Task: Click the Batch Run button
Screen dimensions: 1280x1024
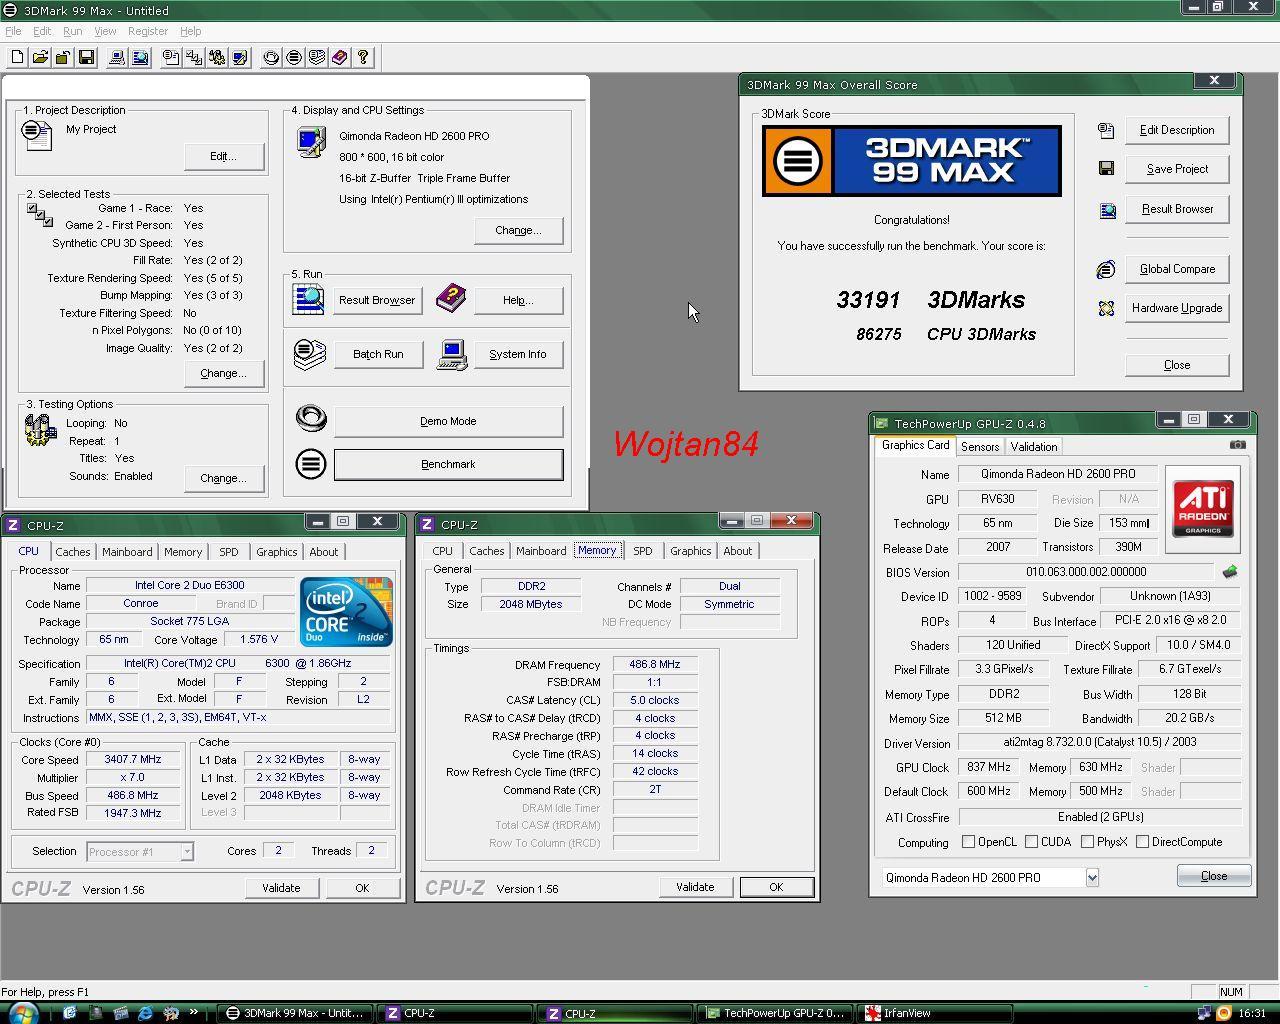Action: (x=378, y=354)
